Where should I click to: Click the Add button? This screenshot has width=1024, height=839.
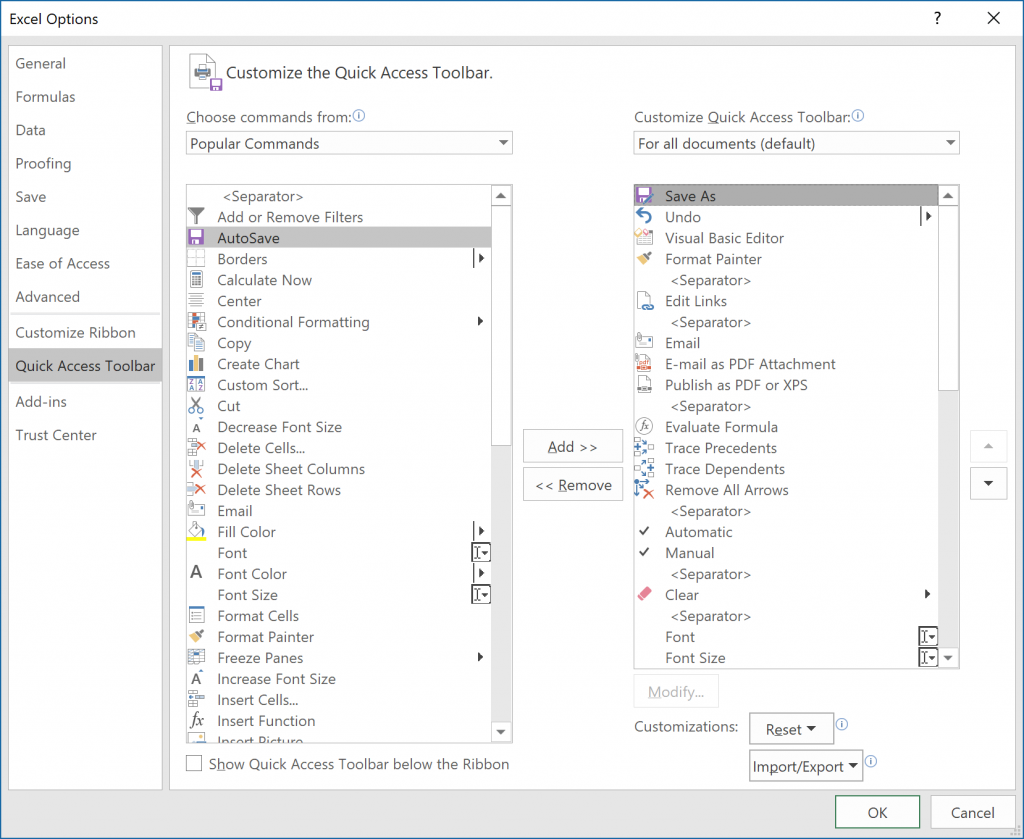[x=573, y=446]
